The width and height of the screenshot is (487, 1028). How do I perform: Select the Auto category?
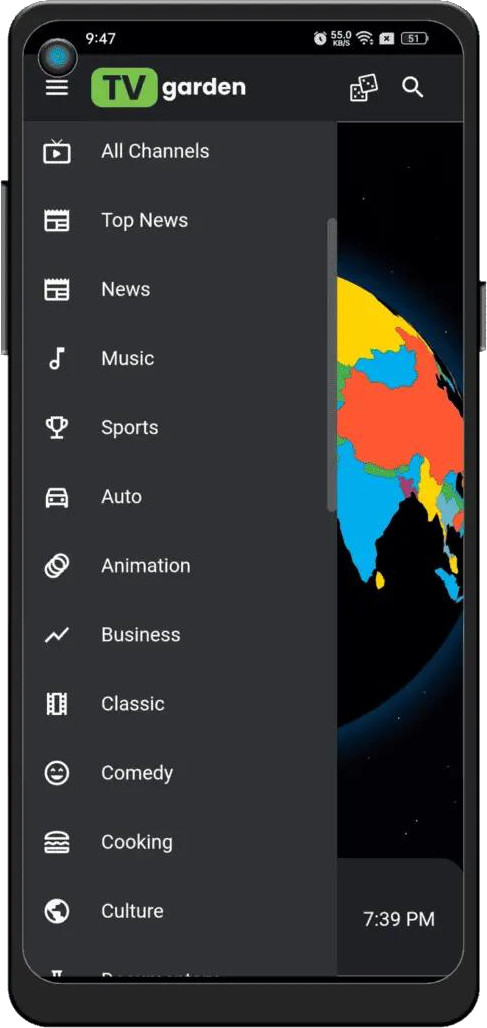180,497
